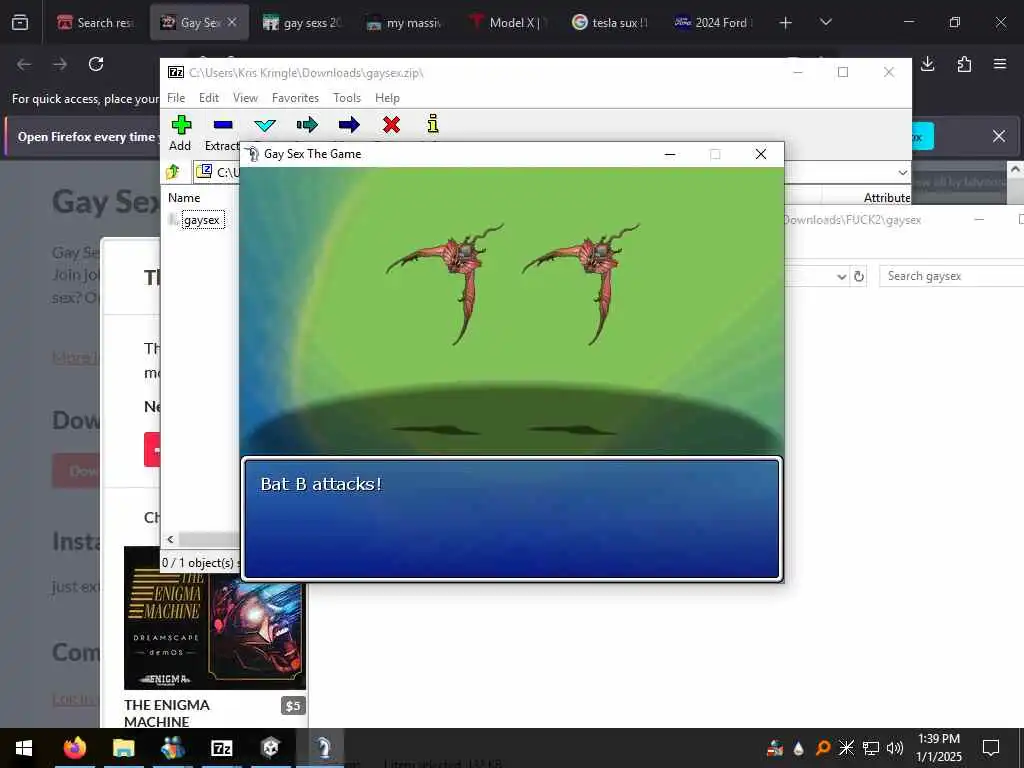1024x768 pixels.
Task: Open the Tools menu in 7-Zip
Action: click(347, 98)
